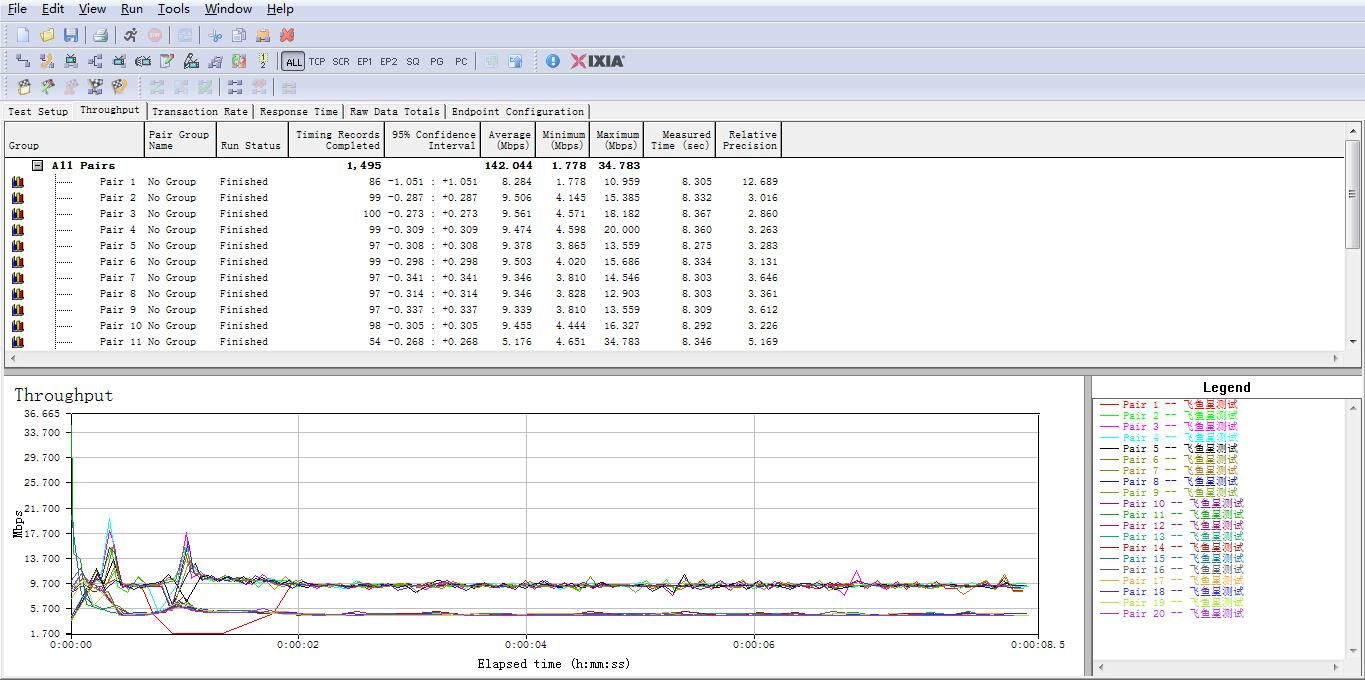Toggle the SCR filter button
Screen dimensions: 1365x680
point(341,61)
